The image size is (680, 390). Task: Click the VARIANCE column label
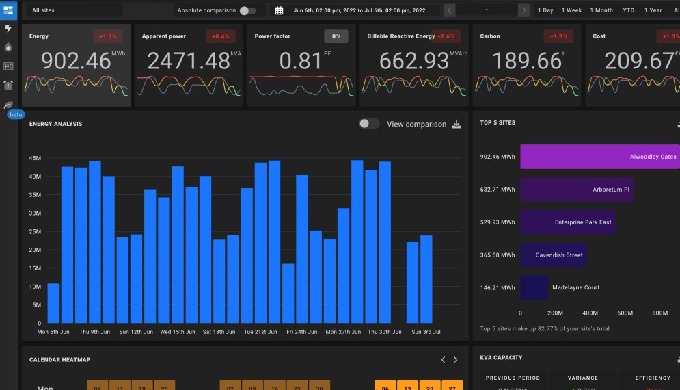click(582, 378)
